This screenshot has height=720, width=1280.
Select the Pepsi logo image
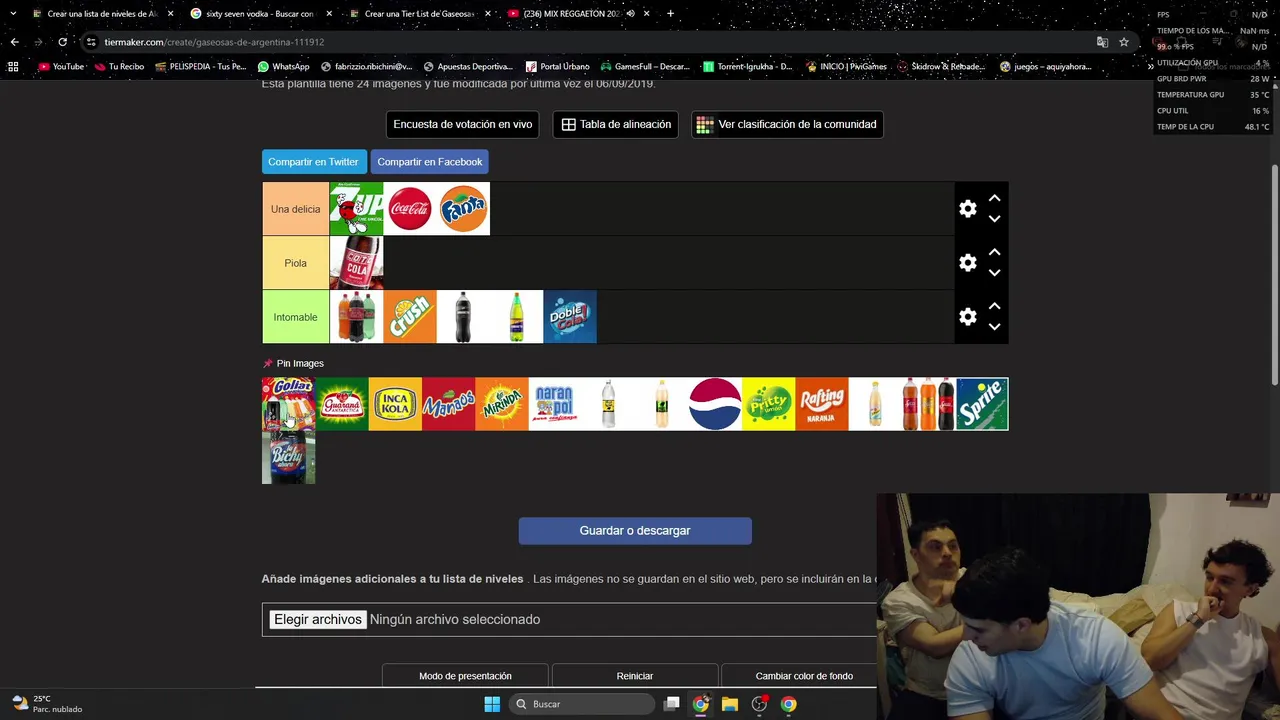[715, 404]
